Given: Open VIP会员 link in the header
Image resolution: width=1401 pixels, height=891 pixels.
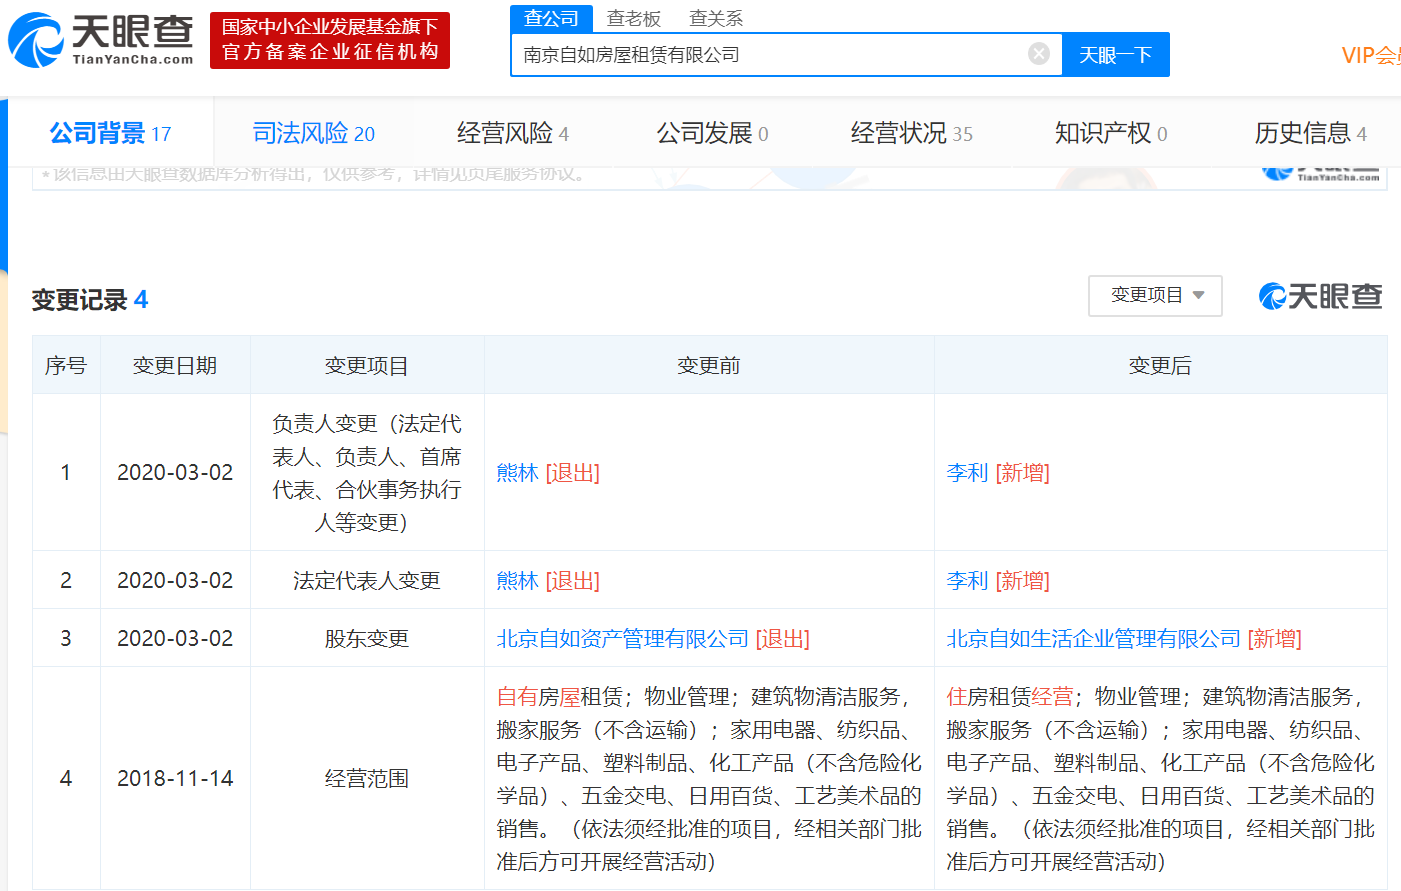Looking at the screenshot, I should tap(1370, 55).
